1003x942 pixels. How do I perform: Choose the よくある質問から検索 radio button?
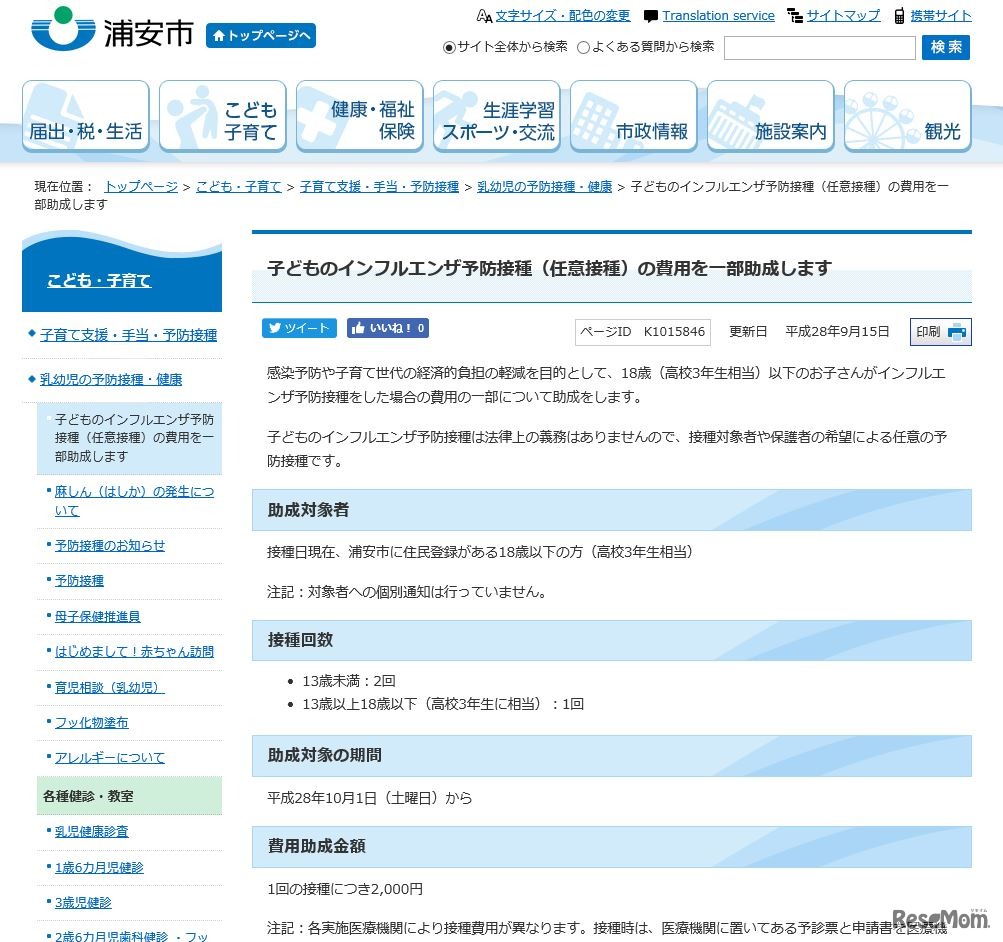click(583, 46)
